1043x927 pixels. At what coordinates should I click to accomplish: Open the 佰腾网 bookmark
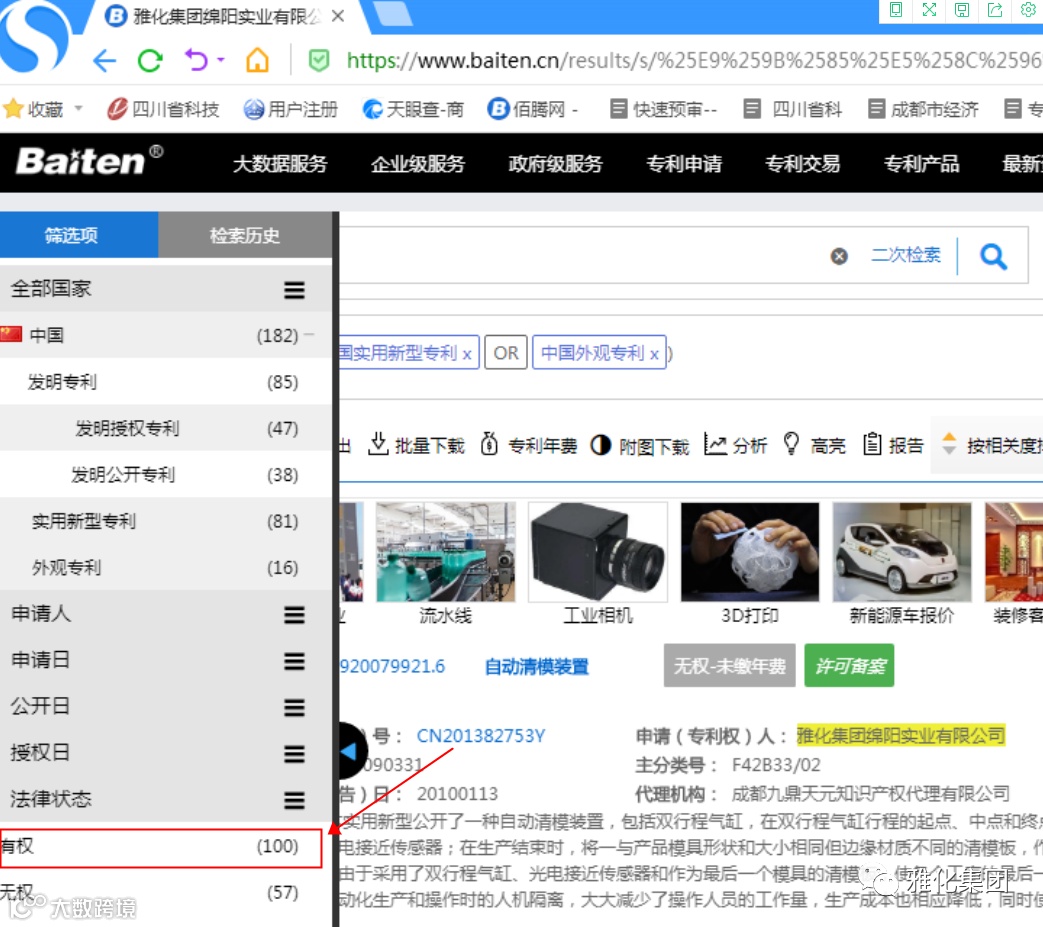(533, 109)
